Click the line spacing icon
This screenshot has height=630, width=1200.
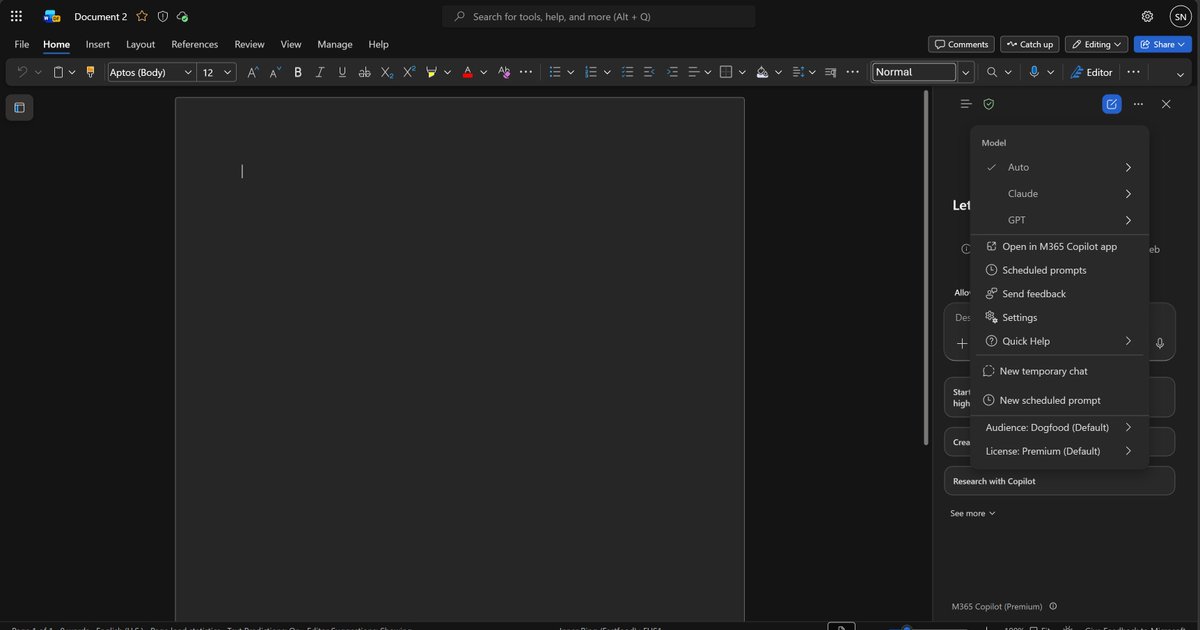click(x=798, y=72)
